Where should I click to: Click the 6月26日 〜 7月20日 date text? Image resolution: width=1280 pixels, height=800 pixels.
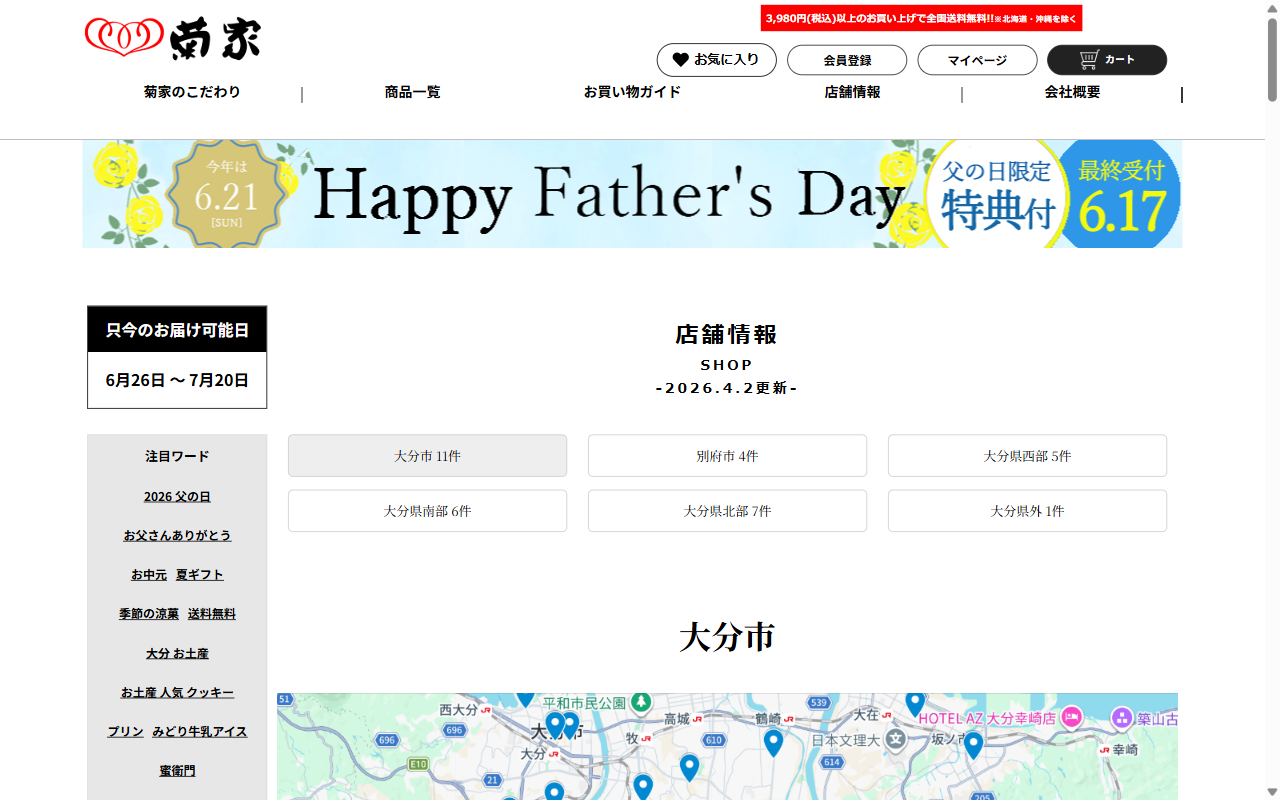click(177, 380)
